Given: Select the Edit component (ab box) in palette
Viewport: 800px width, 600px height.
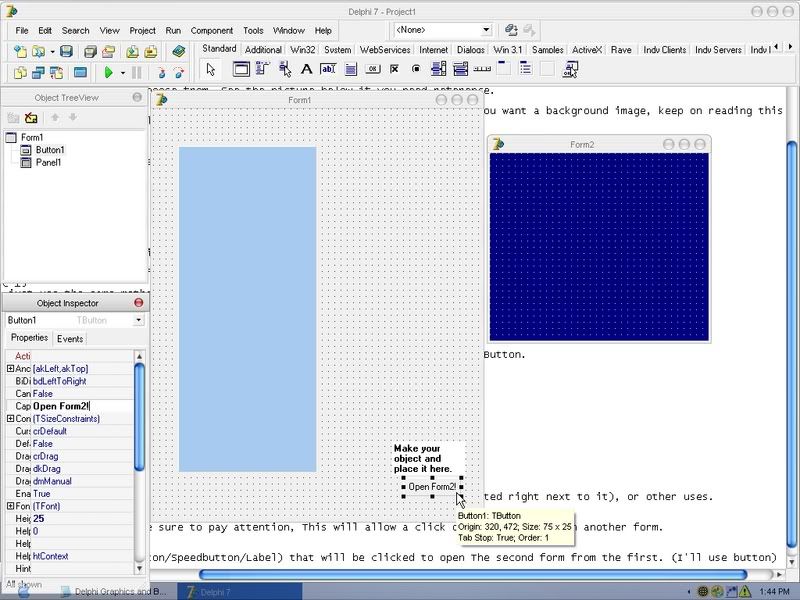Looking at the screenshot, I should coord(328,69).
